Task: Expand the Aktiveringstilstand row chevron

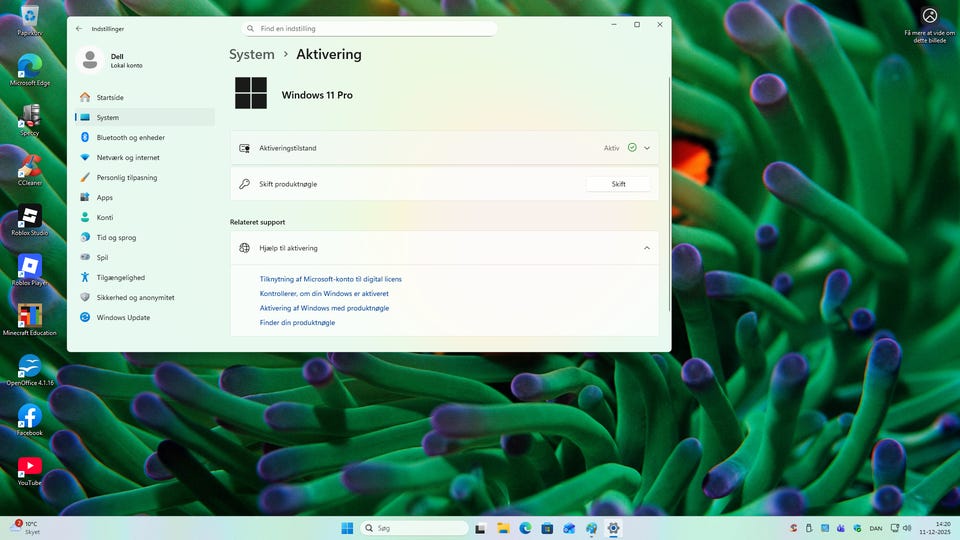Action: coord(647,148)
